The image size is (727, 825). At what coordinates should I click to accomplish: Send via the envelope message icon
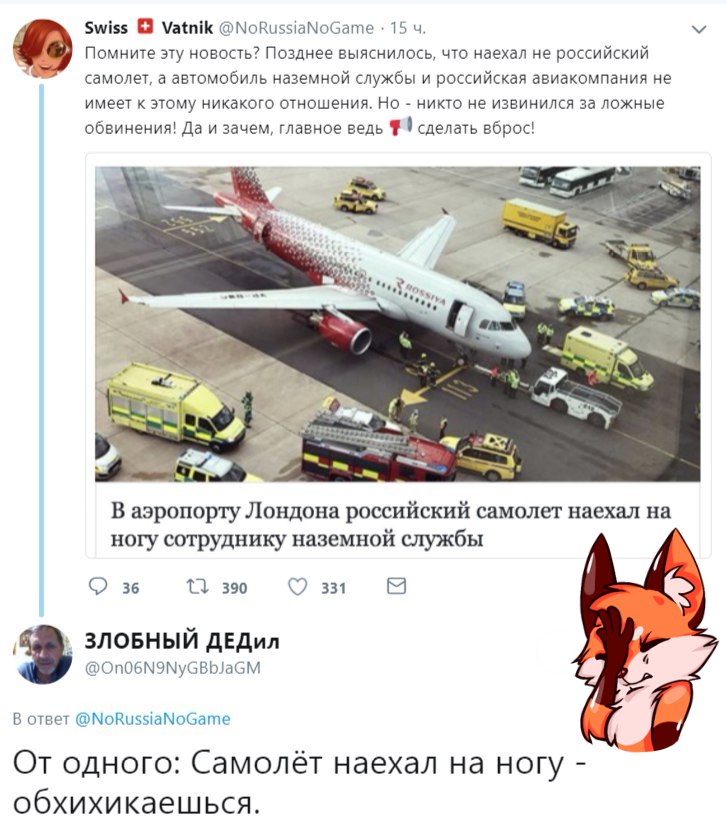click(x=396, y=586)
